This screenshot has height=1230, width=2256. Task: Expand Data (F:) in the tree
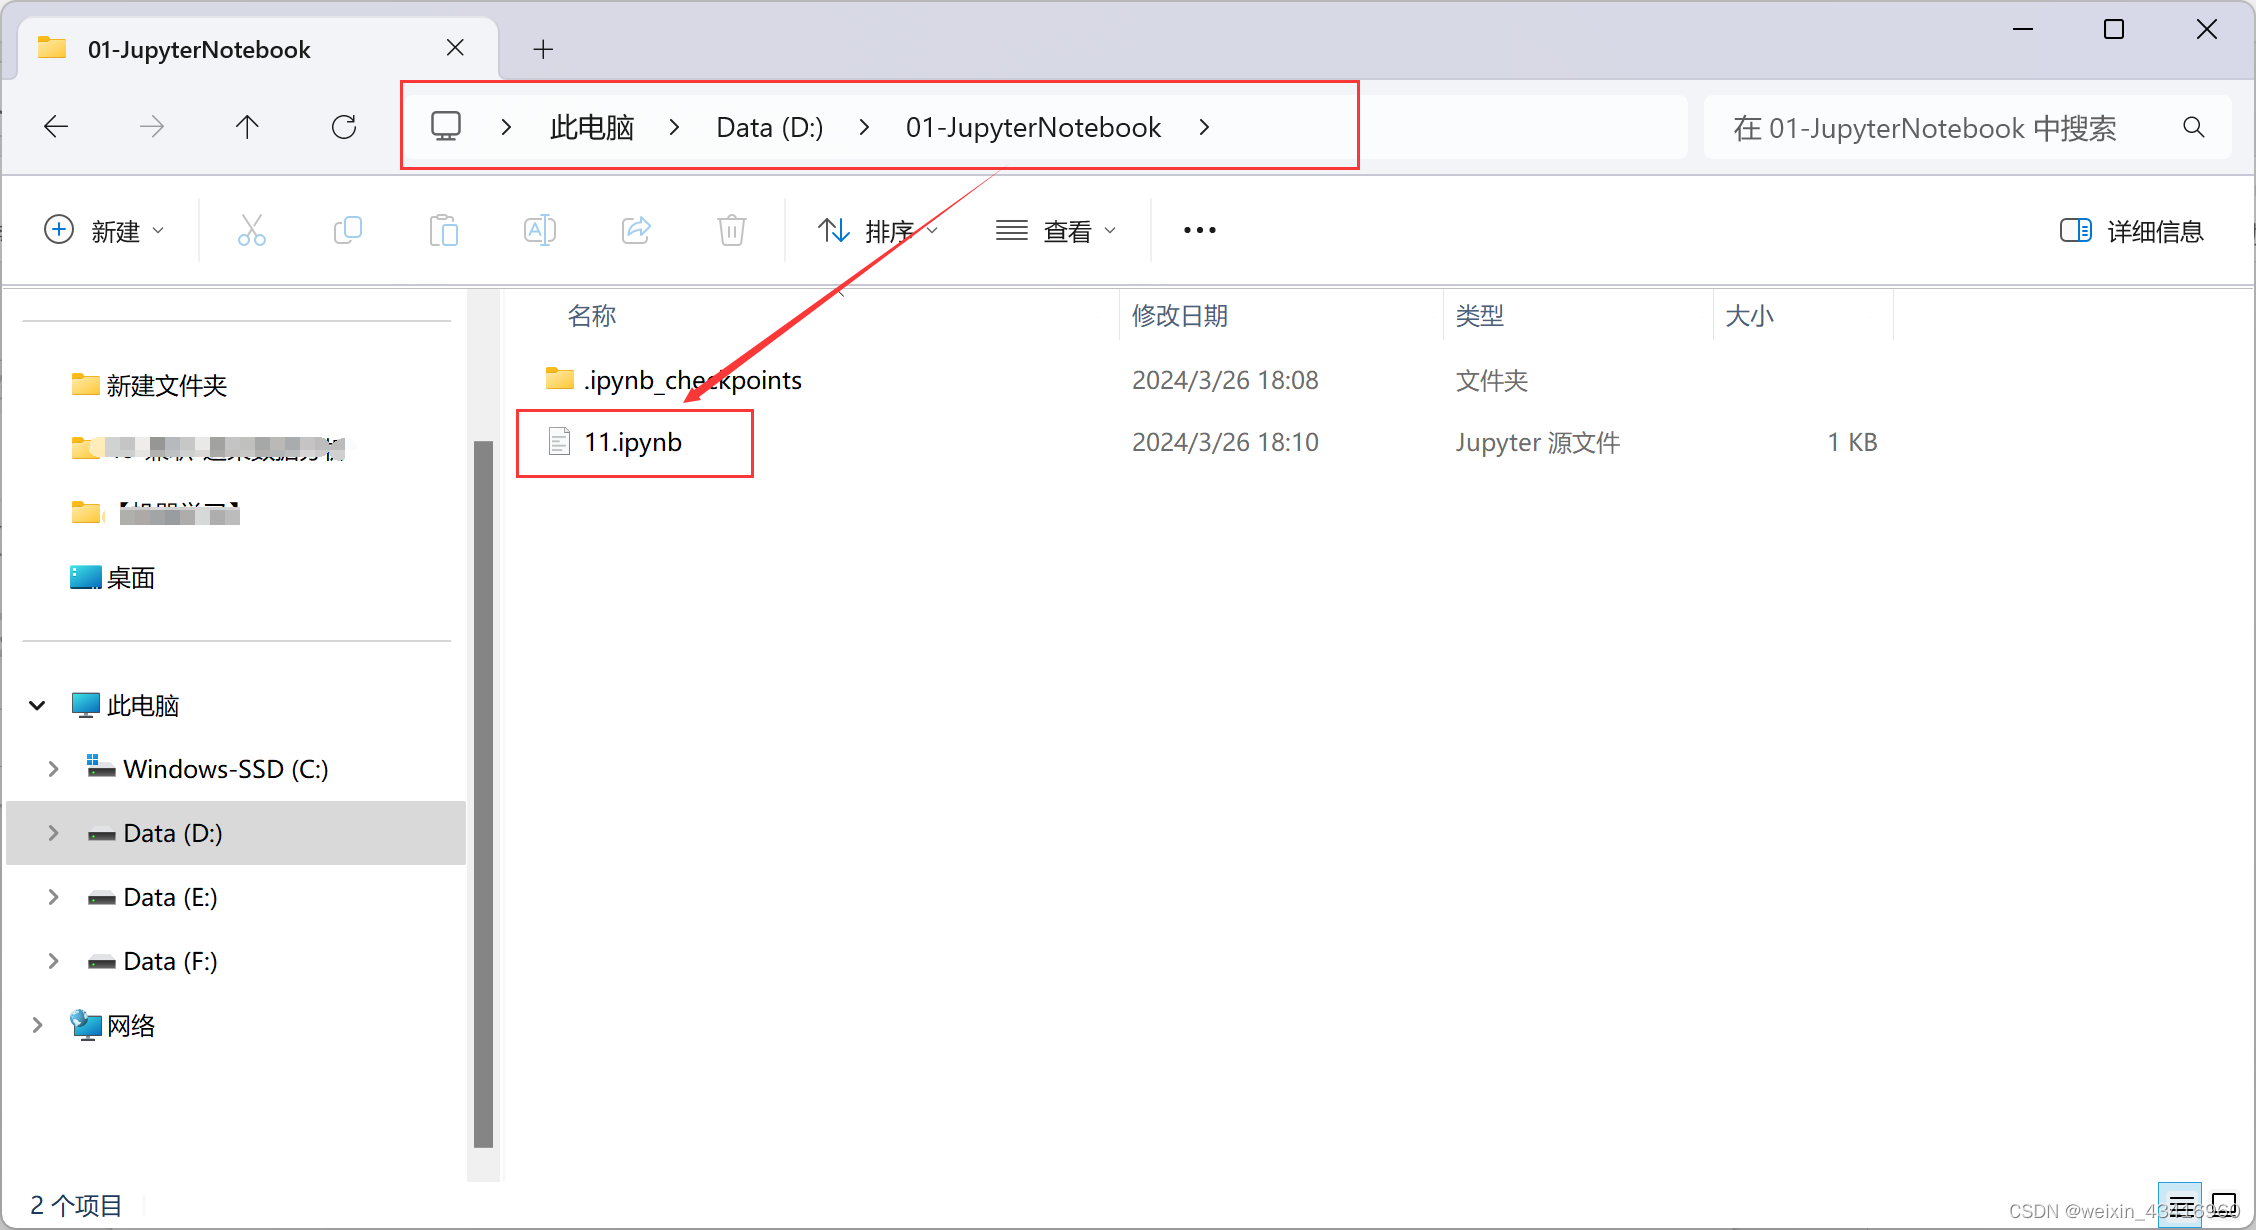[53, 961]
